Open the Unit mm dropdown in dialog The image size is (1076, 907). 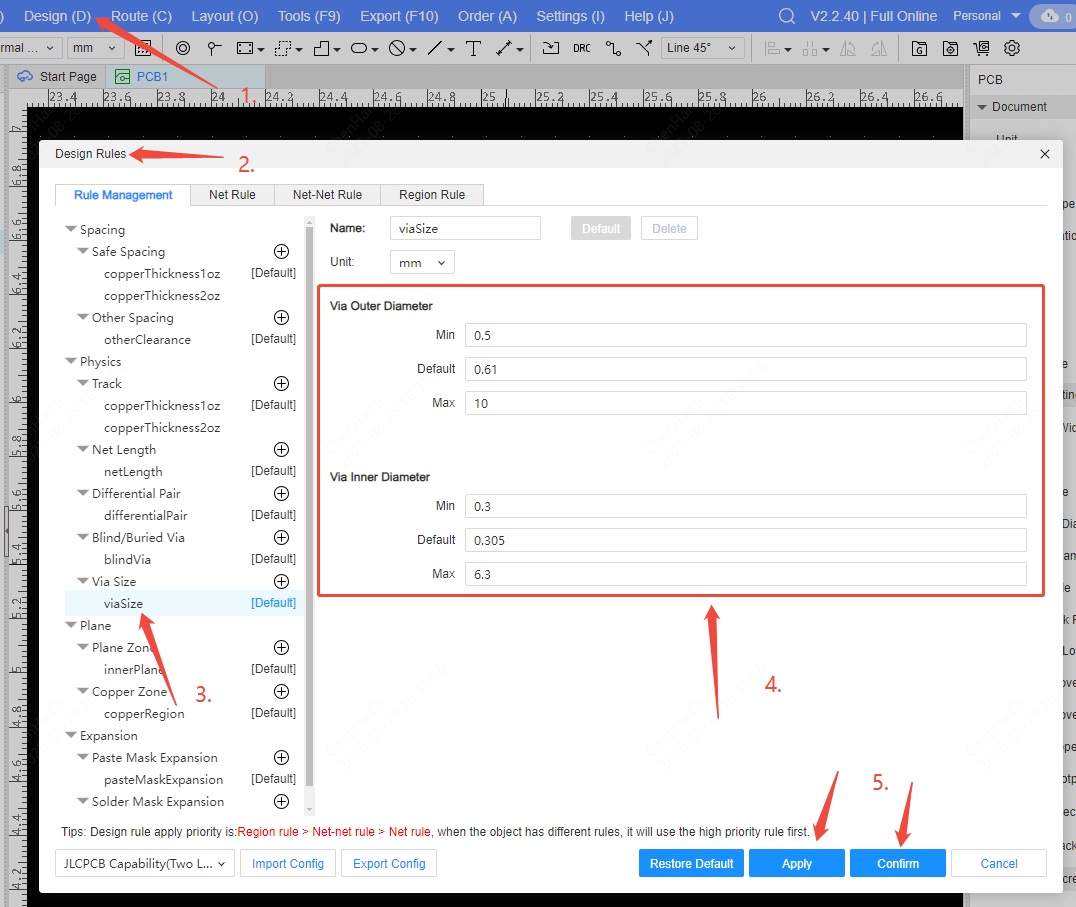click(422, 262)
